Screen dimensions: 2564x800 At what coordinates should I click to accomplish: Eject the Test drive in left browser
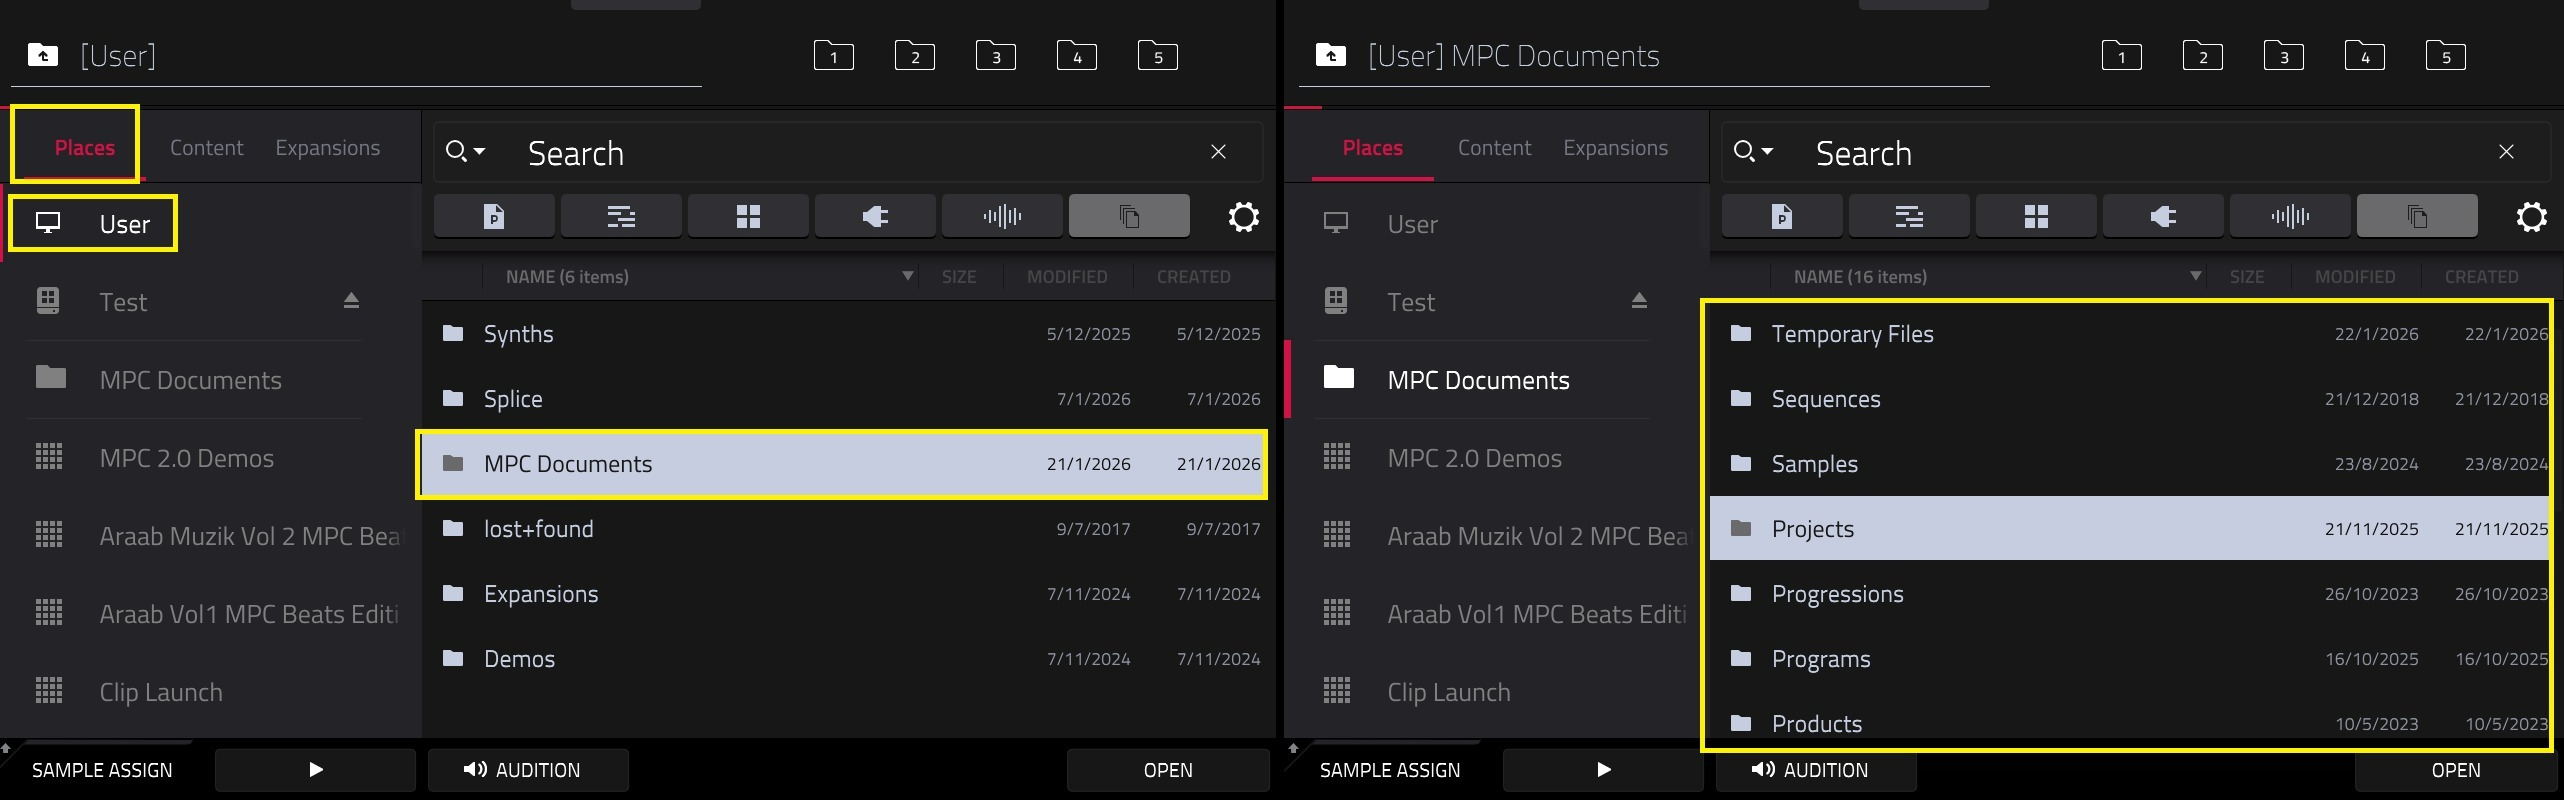(x=351, y=301)
